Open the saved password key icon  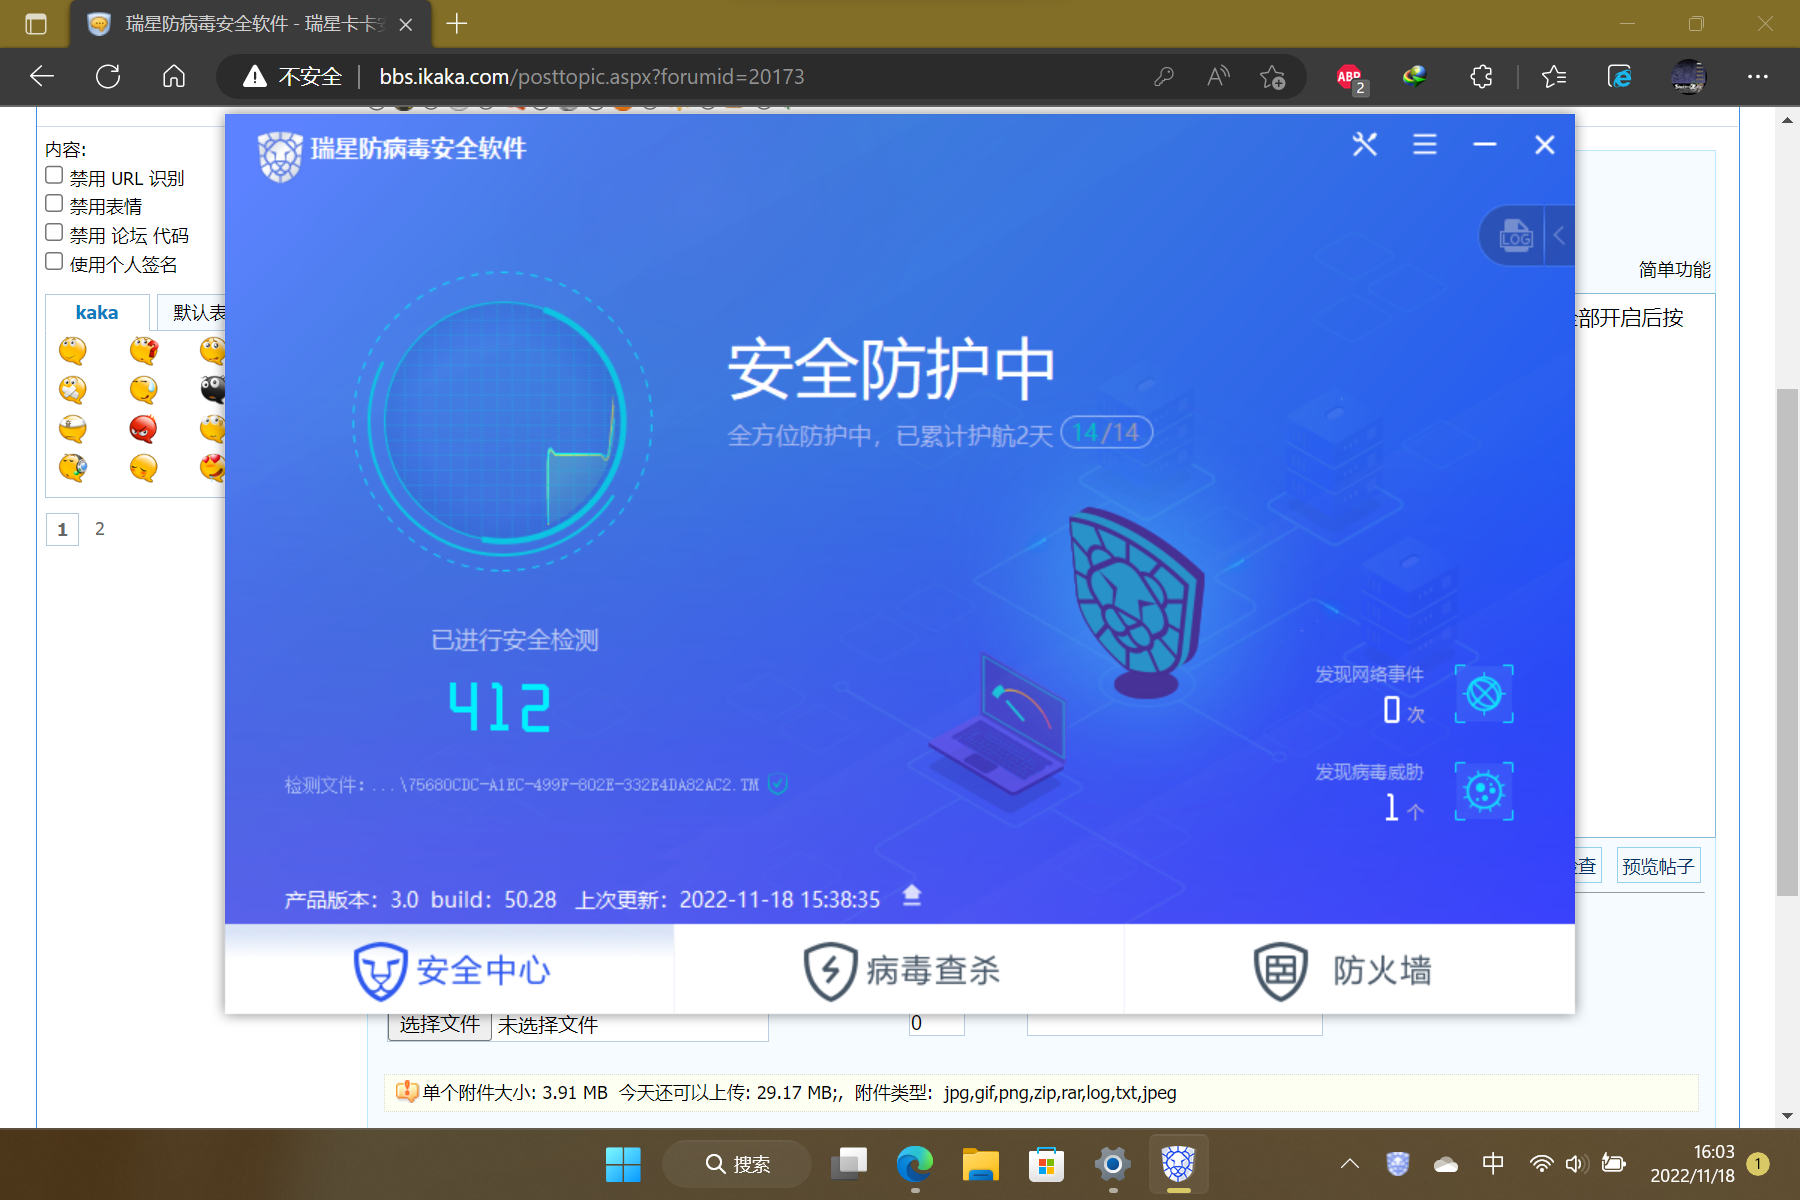point(1163,76)
